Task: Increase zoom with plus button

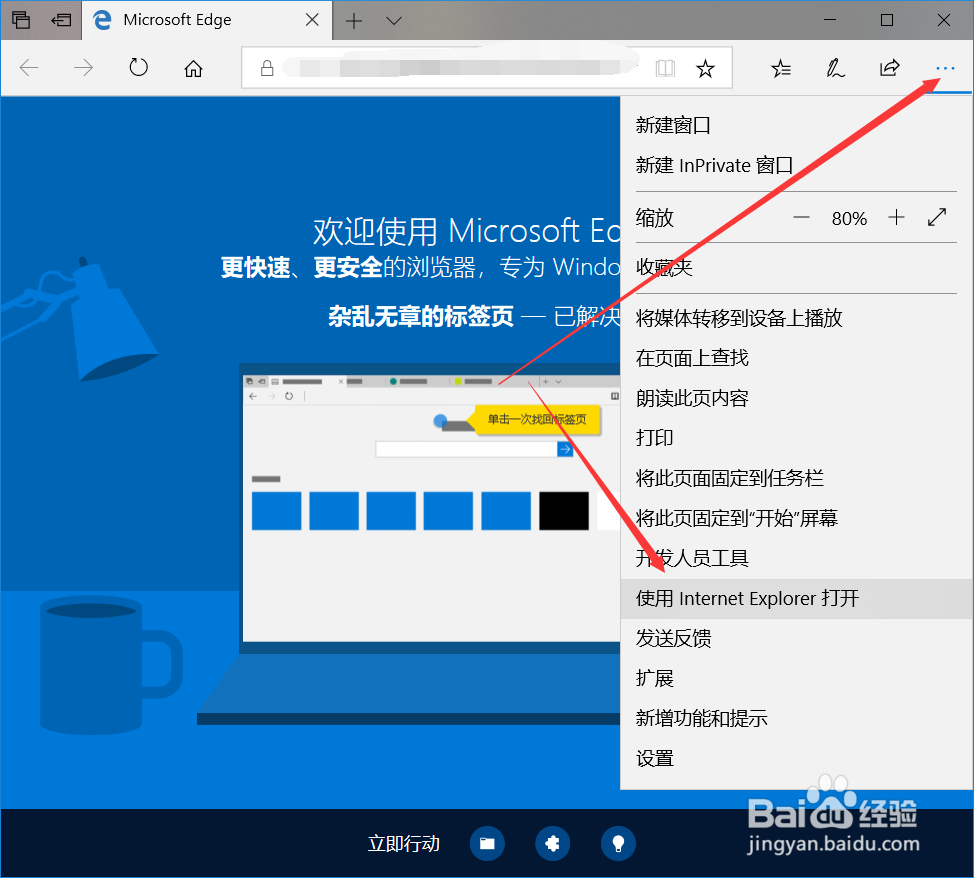Action: (x=896, y=217)
